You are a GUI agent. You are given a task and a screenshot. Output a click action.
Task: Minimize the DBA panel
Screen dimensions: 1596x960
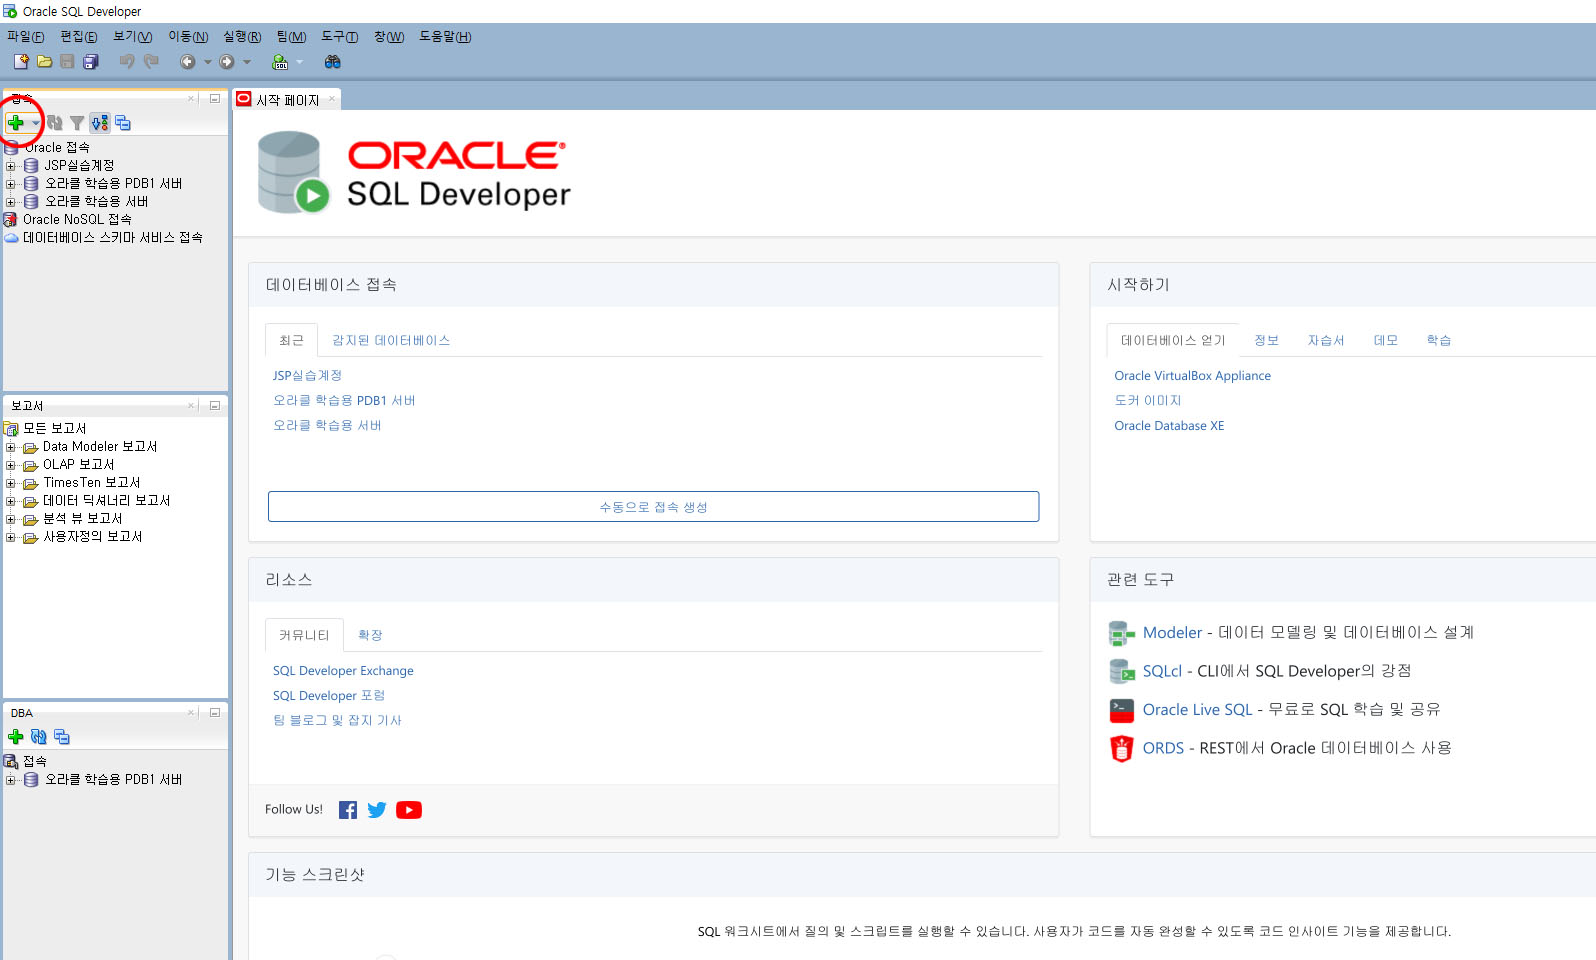[x=215, y=712]
